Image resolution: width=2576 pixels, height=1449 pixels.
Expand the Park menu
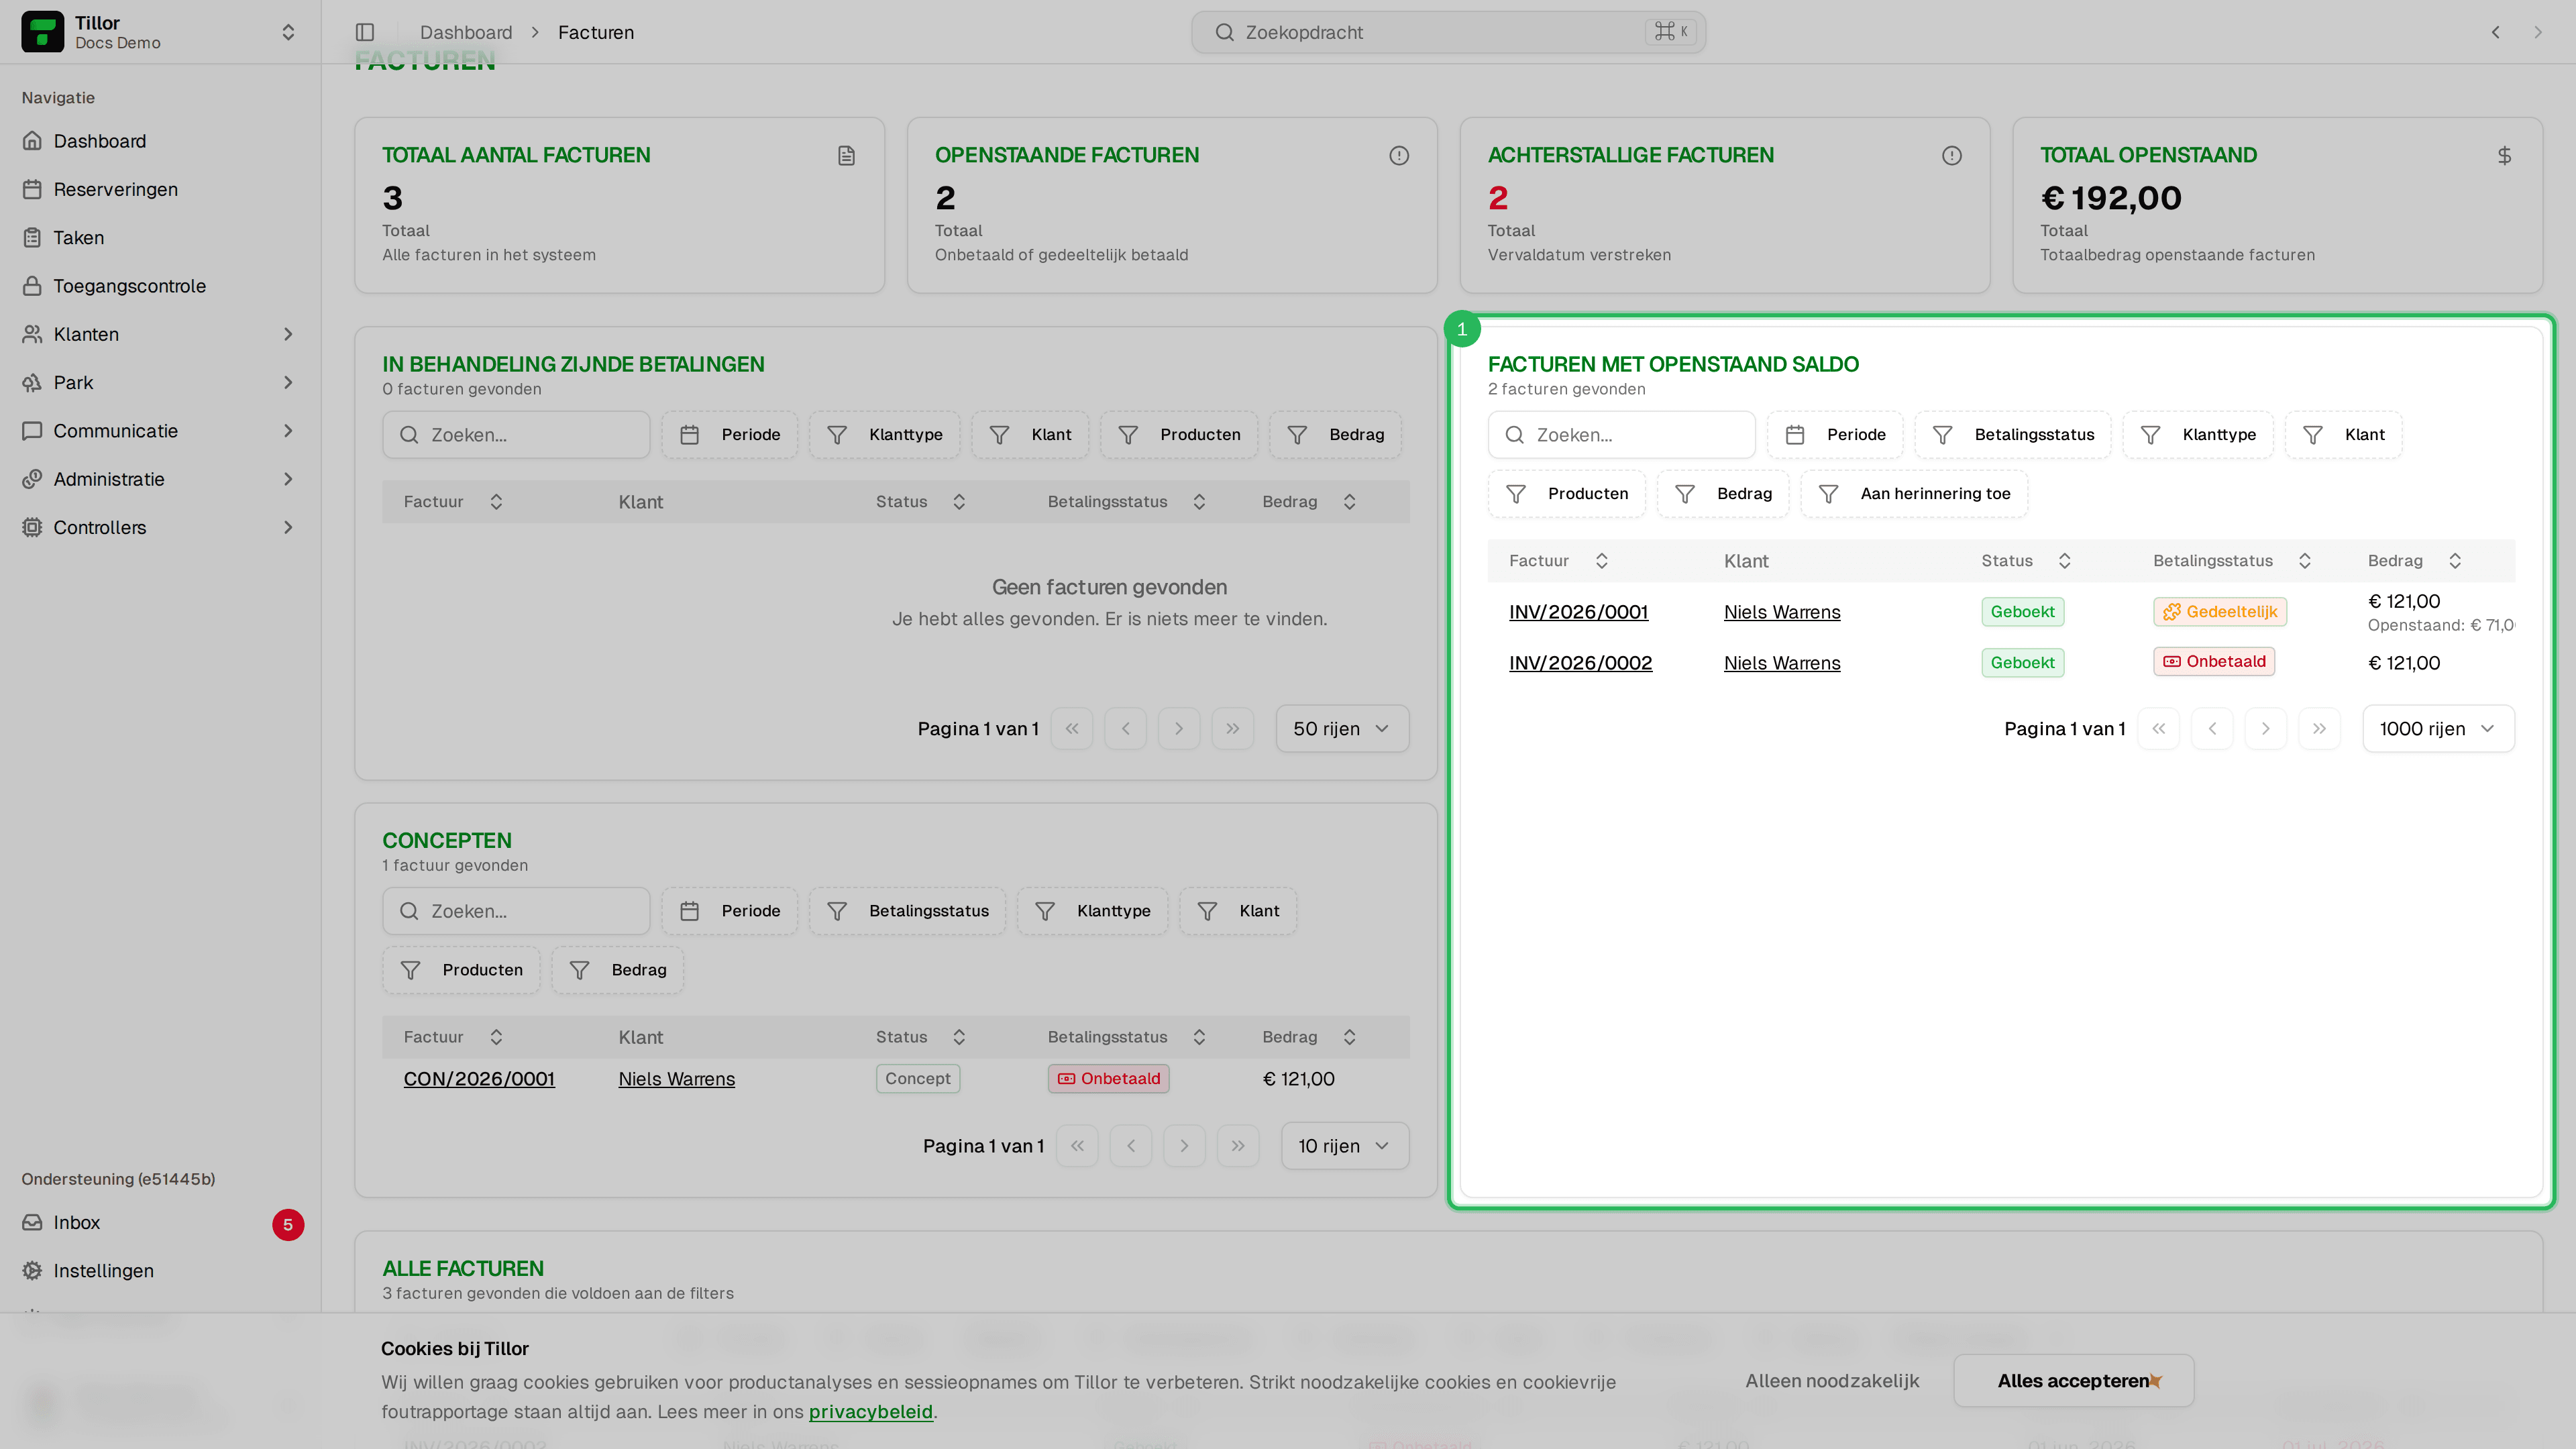click(x=160, y=382)
